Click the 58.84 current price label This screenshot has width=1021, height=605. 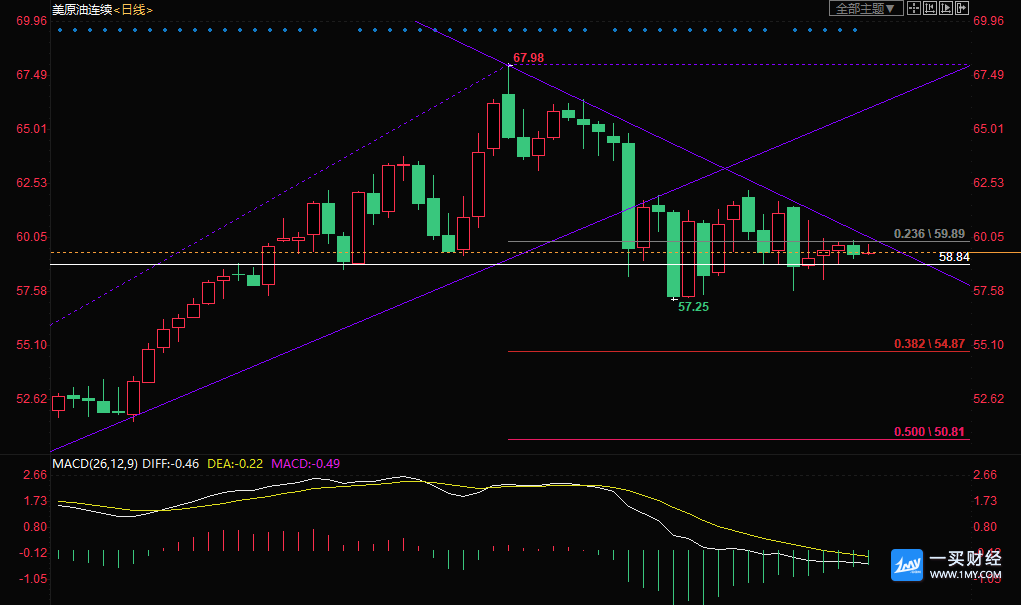click(x=954, y=257)
